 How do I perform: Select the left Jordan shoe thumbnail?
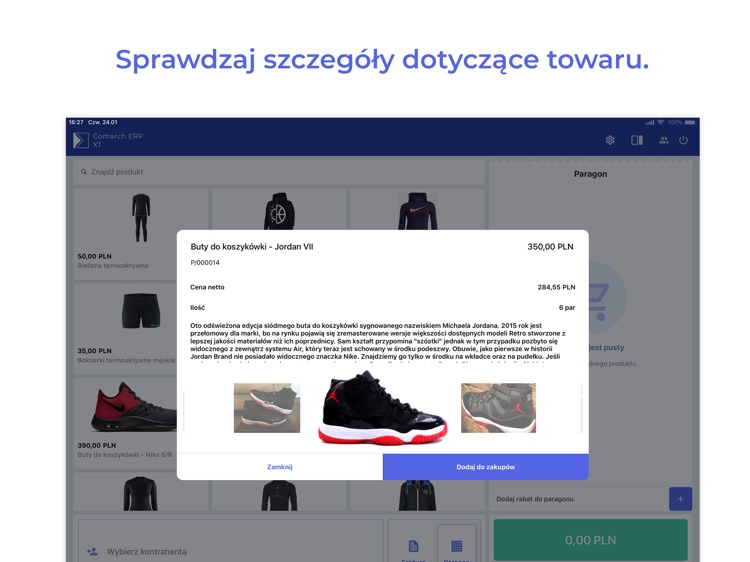267,408
